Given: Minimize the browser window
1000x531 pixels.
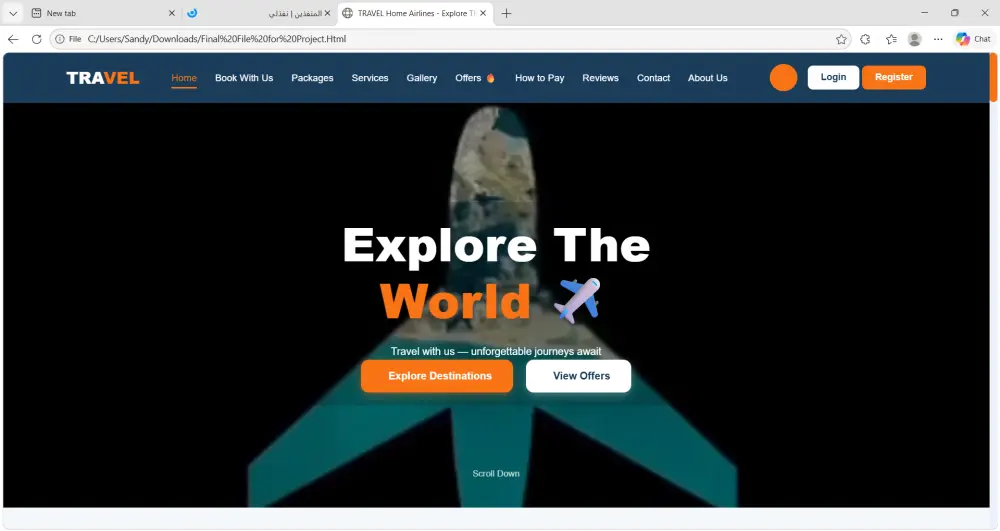Looking at the screenshot, I should (925, 13).
